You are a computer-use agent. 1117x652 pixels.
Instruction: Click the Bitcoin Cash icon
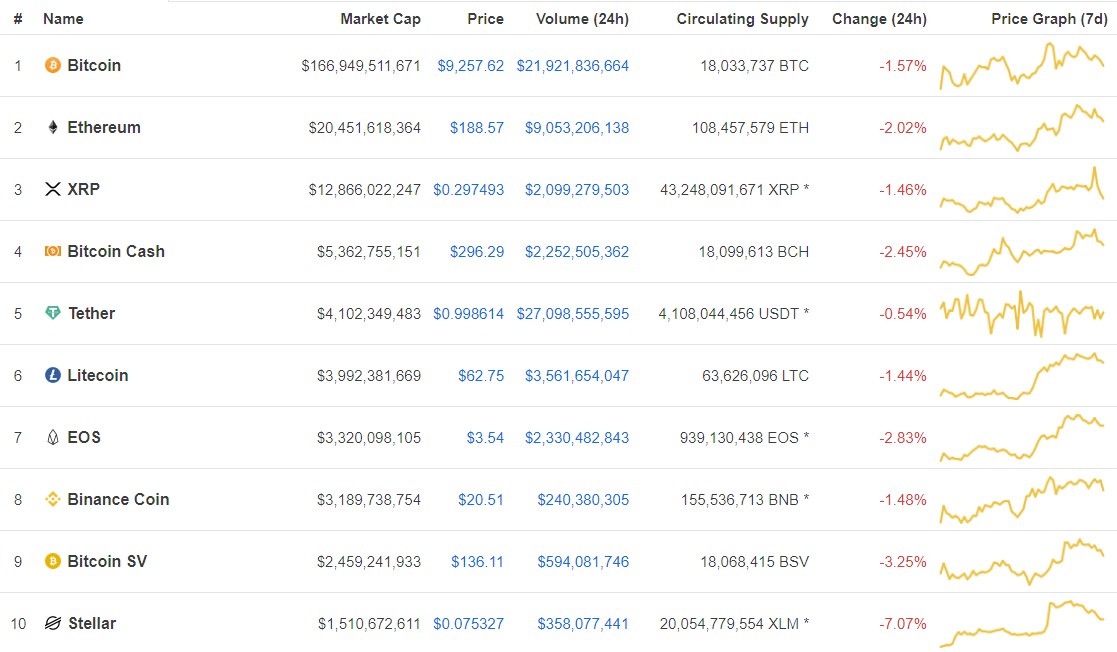coord(53,252)
